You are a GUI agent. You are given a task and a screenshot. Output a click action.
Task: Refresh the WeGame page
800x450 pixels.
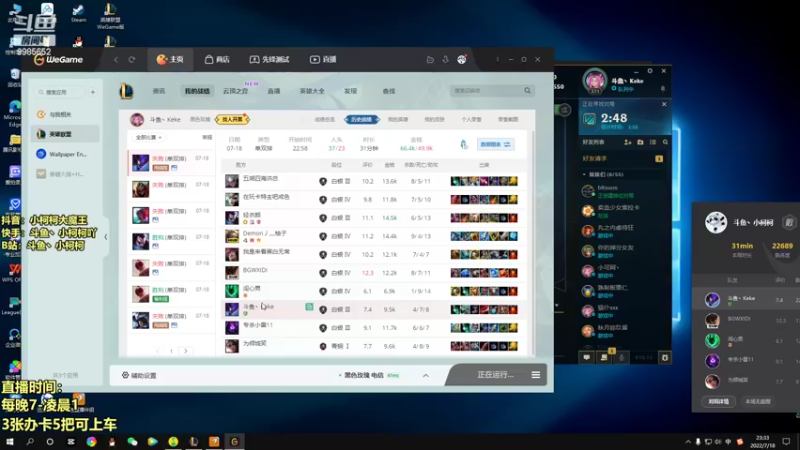[x=132, y=60]
